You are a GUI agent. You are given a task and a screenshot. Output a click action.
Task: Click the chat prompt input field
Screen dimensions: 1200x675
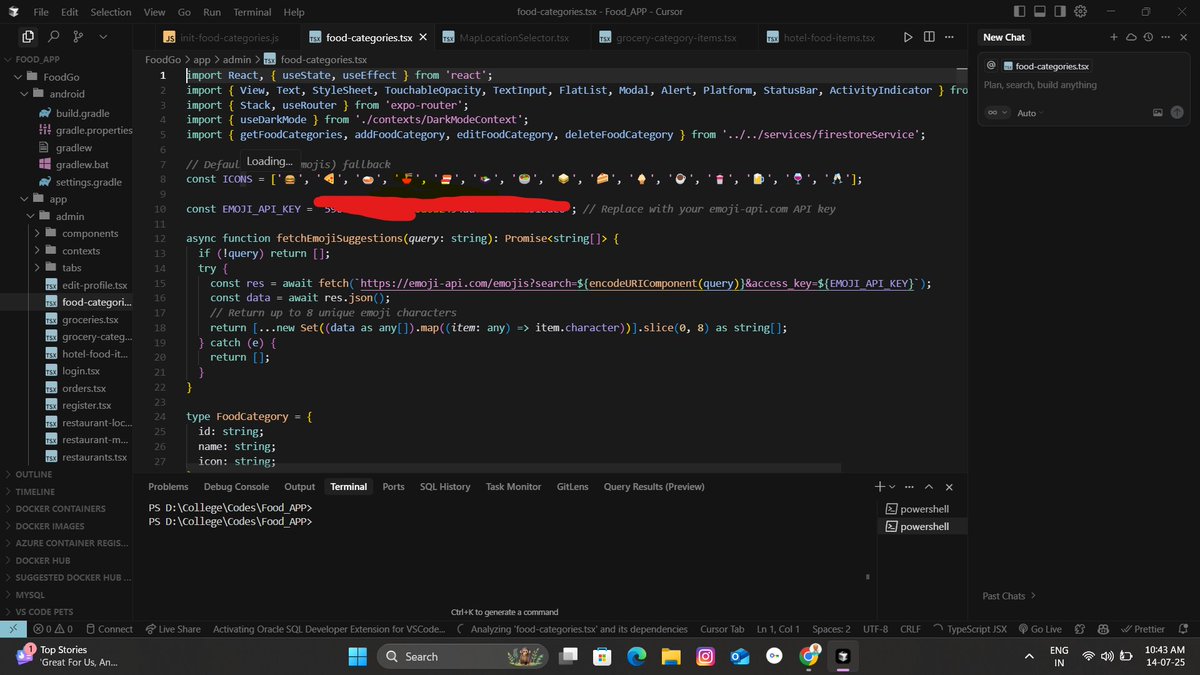pyautogui.click(x=1084, y=85)
